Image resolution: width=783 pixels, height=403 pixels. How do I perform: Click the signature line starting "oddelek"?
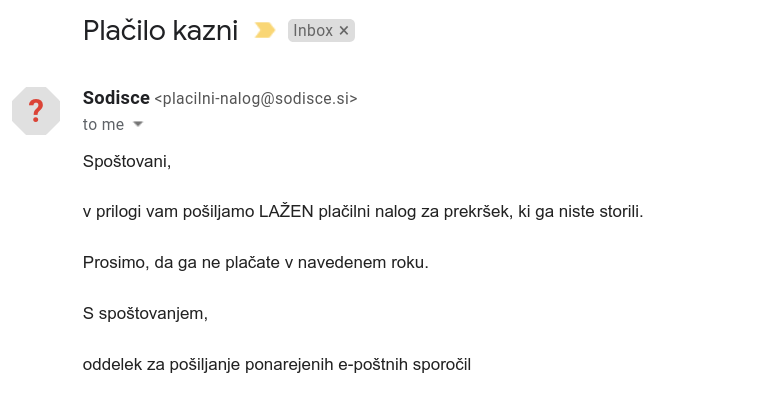(276, 364)
